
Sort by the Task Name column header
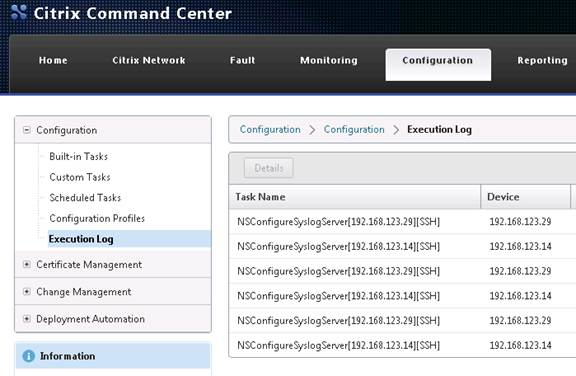point(354,197)
